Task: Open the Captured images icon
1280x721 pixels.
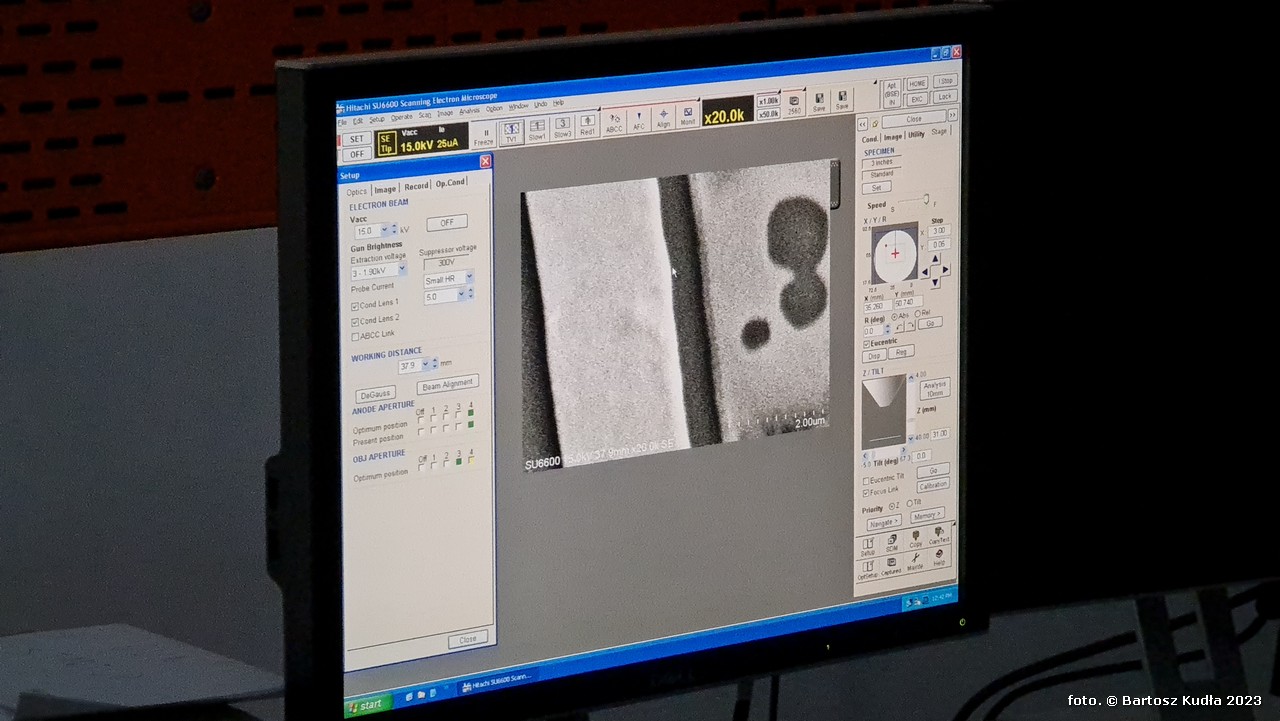Action: click(x=891, y=566)
